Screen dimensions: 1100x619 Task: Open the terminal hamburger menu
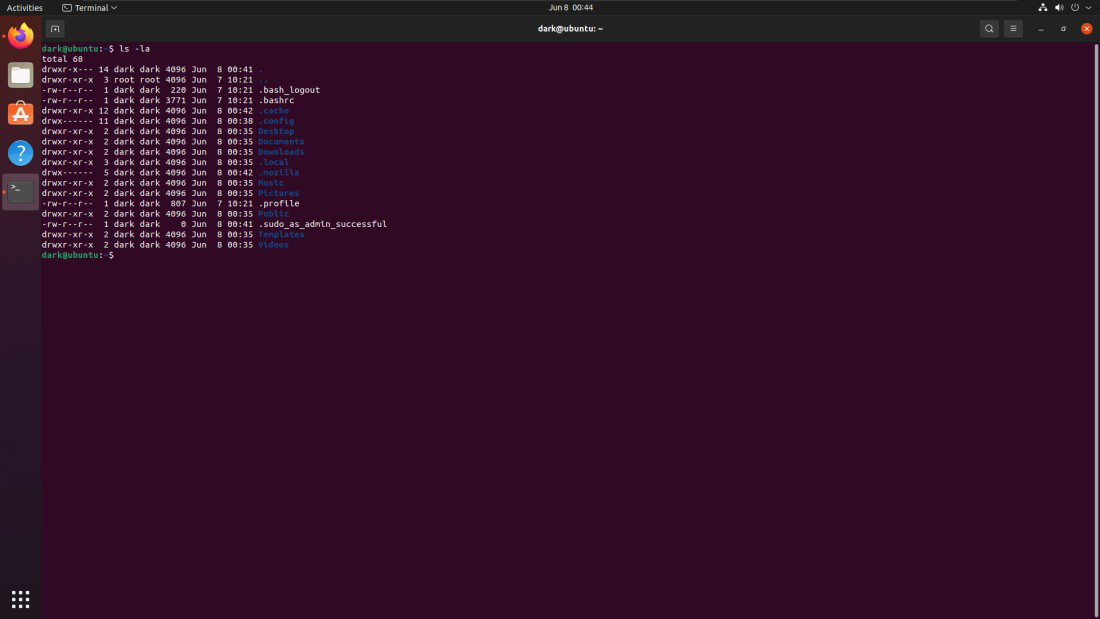(1013, 29)
